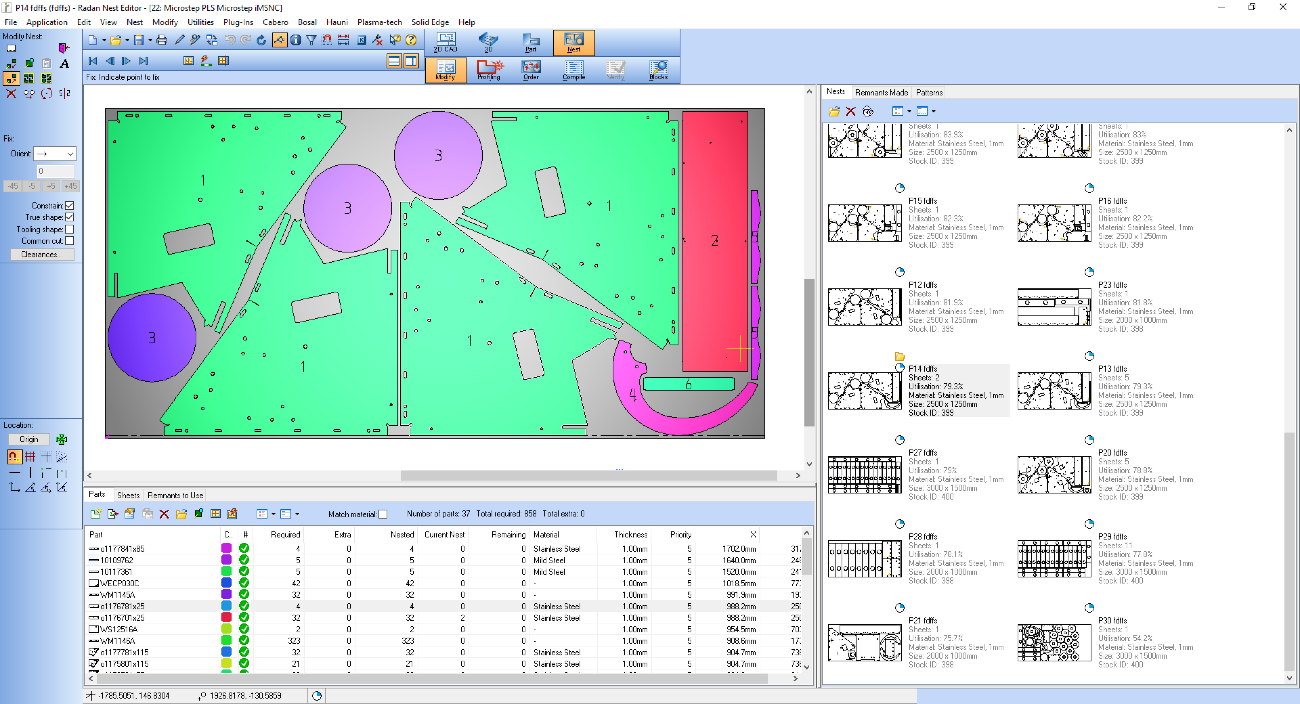Click magenta color swatch for part c1177841x85
The height and width of the screenshot is (704, 1300).
pos(227,549)
